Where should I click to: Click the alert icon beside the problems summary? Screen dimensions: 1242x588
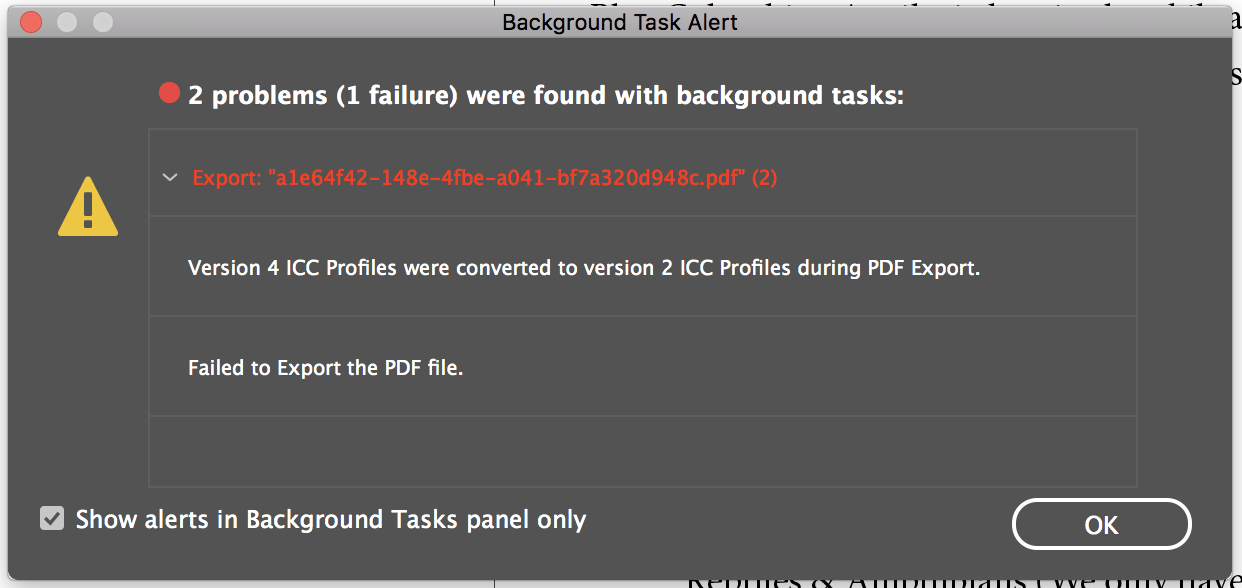click(x=88, y=206)
